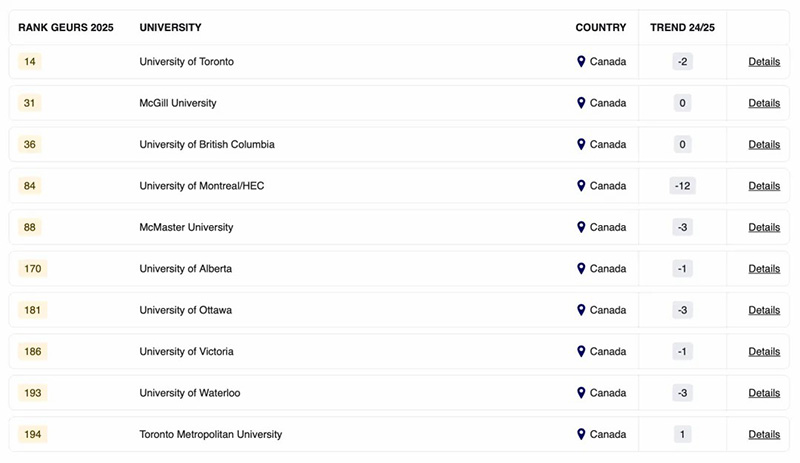Screen dimensions: 800x463
Task: Select the map pin in the University of British Columbia row
Action: point(581,144)
